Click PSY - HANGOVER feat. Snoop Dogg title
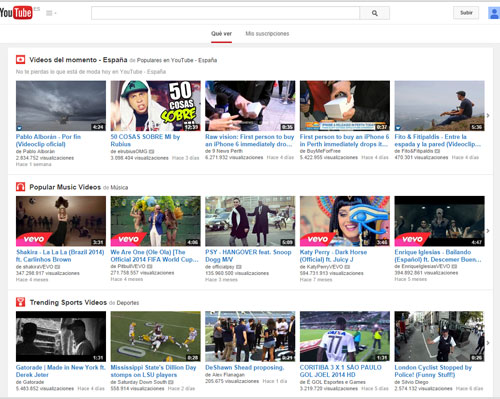 pyautogui.click(x=248, y=256)
